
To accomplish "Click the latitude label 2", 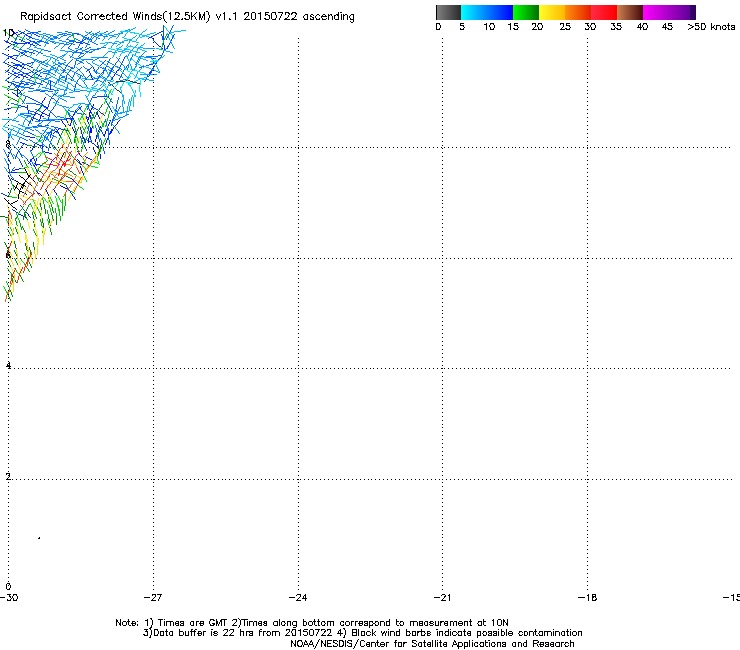I will click(8, 476).
